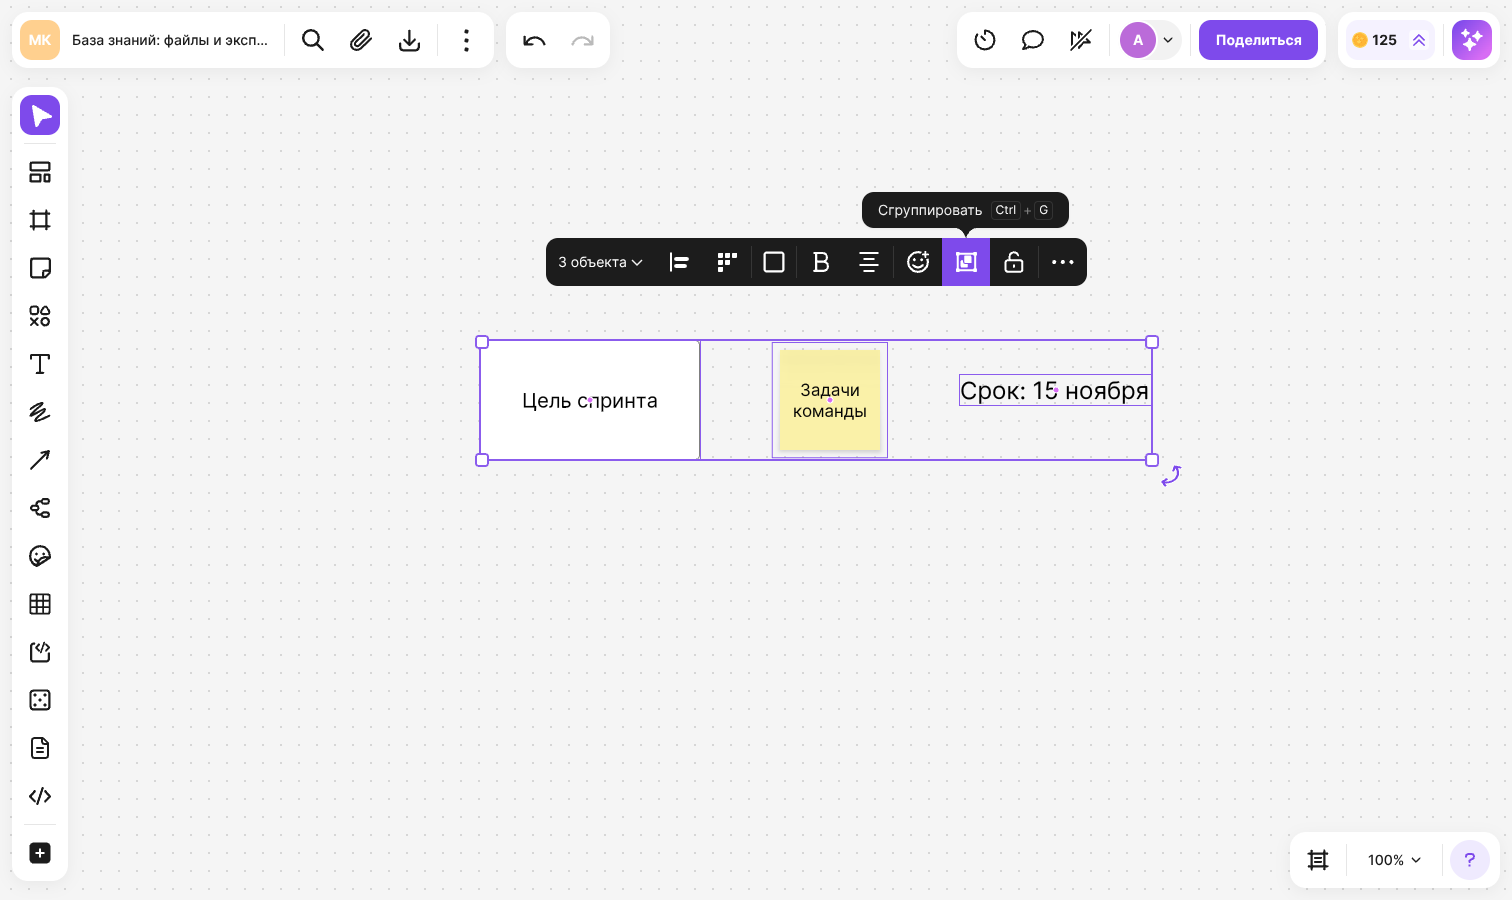The width and height of the screenshot is (1512, 900).
Task: Click the Поделиться share button
Action: point(1258,40)
